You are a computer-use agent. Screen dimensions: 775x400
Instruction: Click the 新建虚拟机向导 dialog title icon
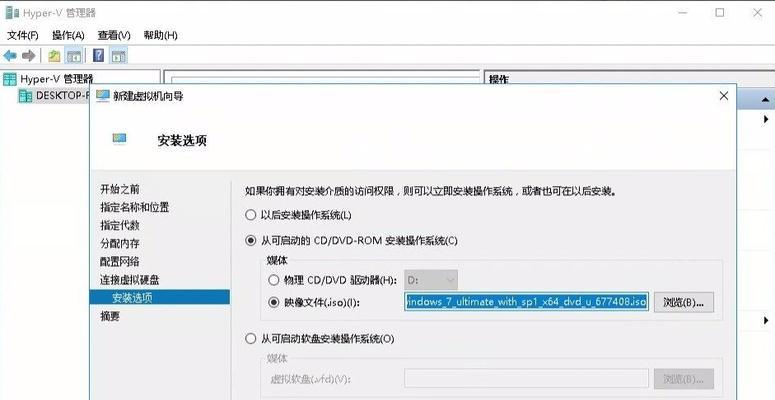point(102,96)
